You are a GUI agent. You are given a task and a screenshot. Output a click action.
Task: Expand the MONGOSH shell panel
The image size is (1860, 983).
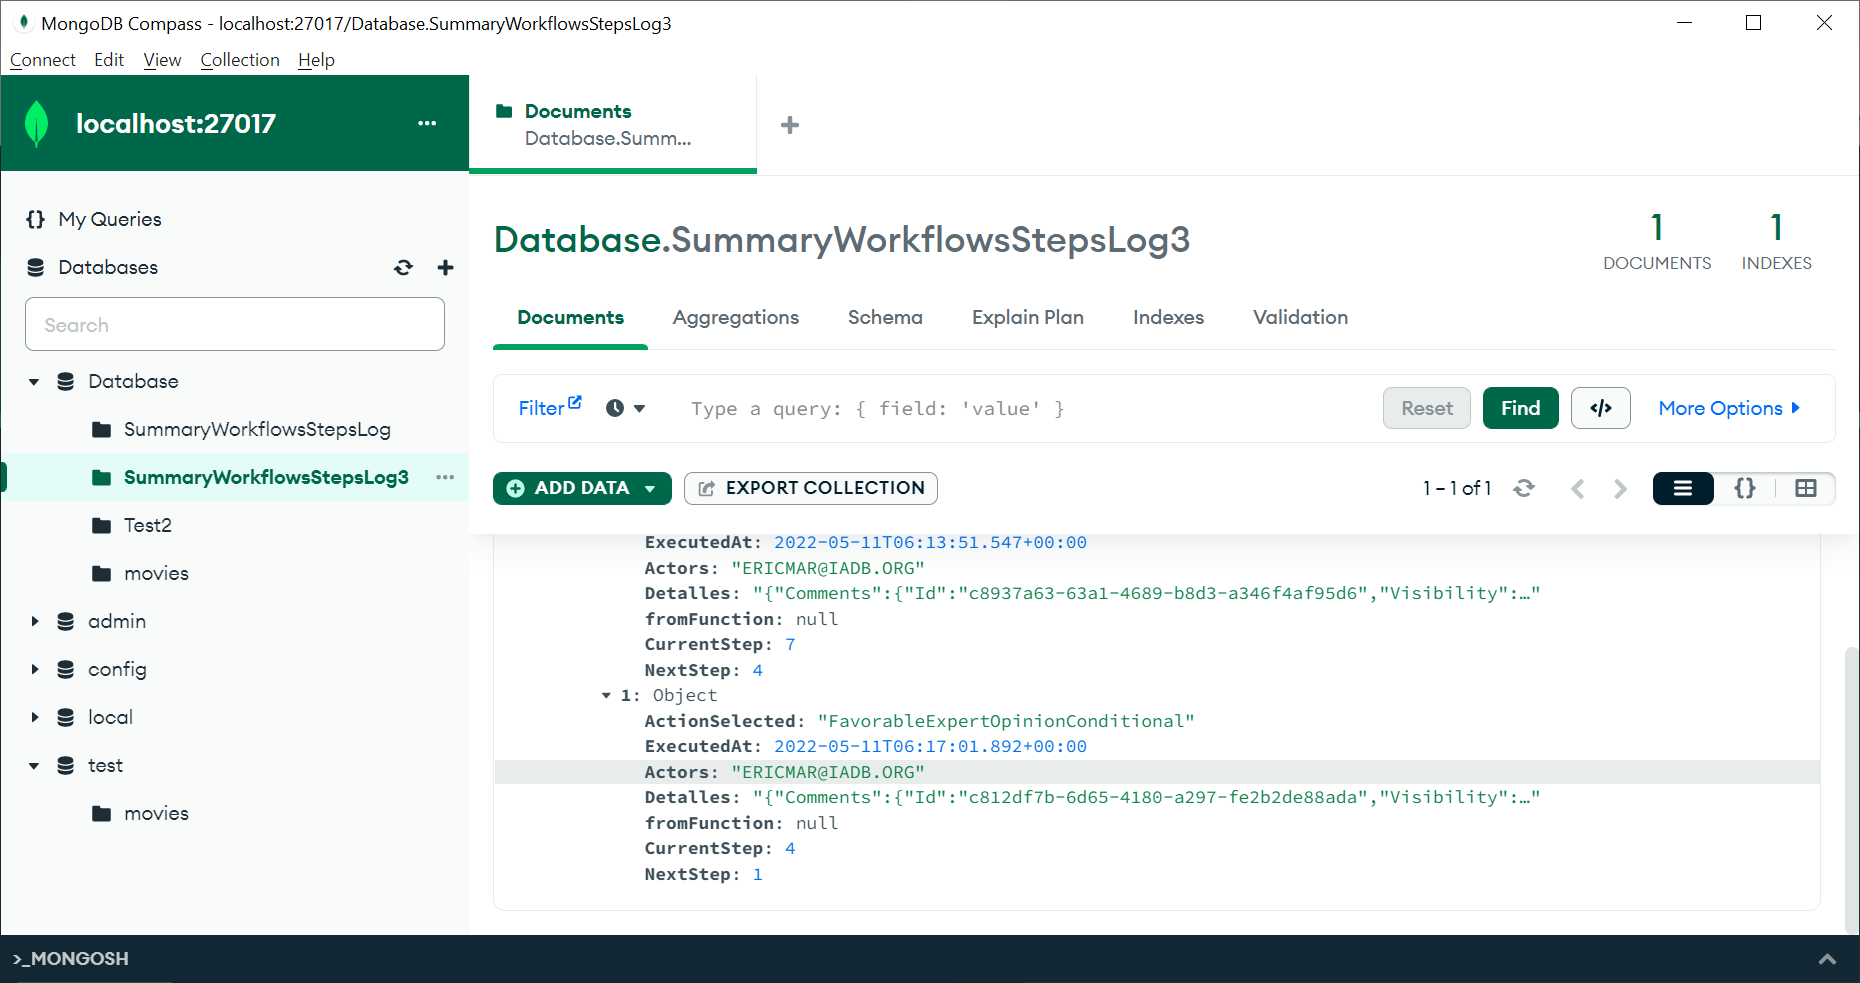tap(1826, 958)
